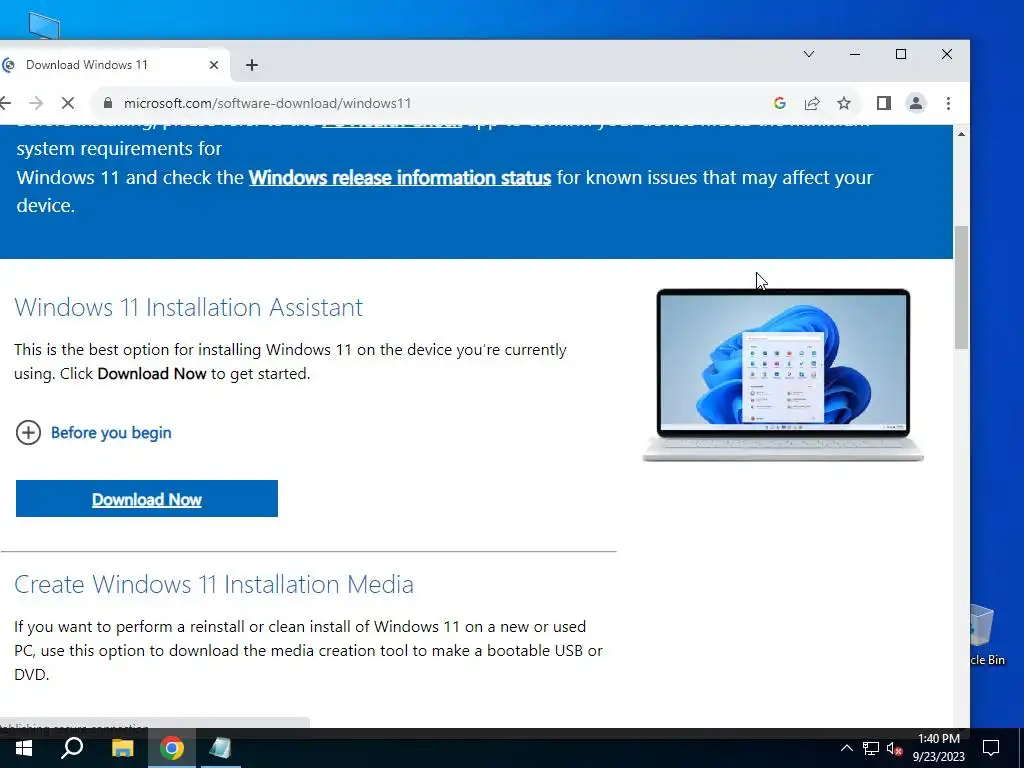Viewport: 1024px width, 768px height.
Task: Stop loading the page with the X button
Action: (68, 103)
